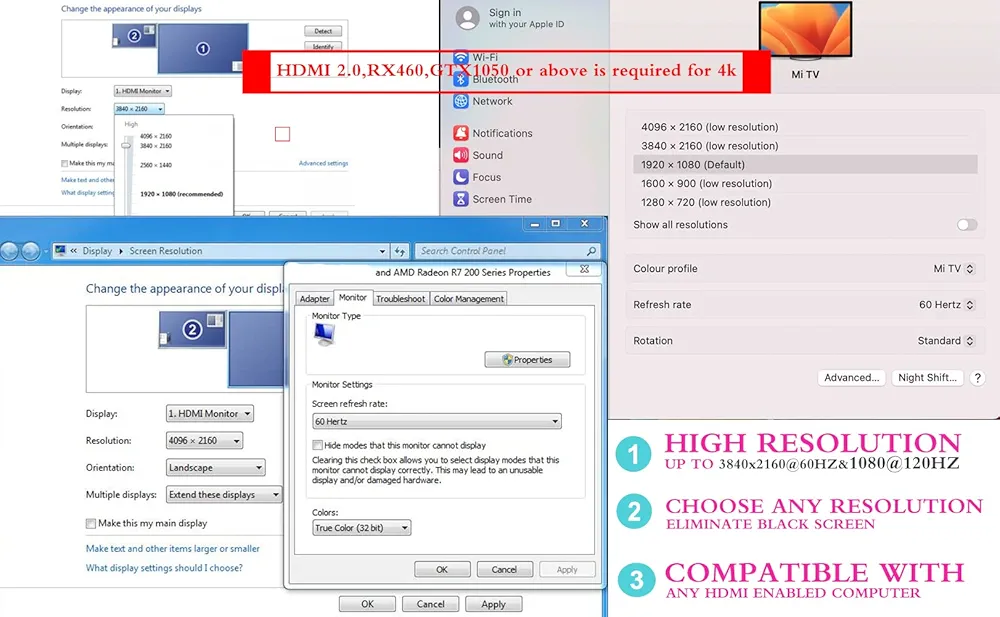Expand the Screen refresh rate 60 Hertz dropdown
Viewport: 1000px width, 617px height.
pyautogui.click(x=436, y=422)
